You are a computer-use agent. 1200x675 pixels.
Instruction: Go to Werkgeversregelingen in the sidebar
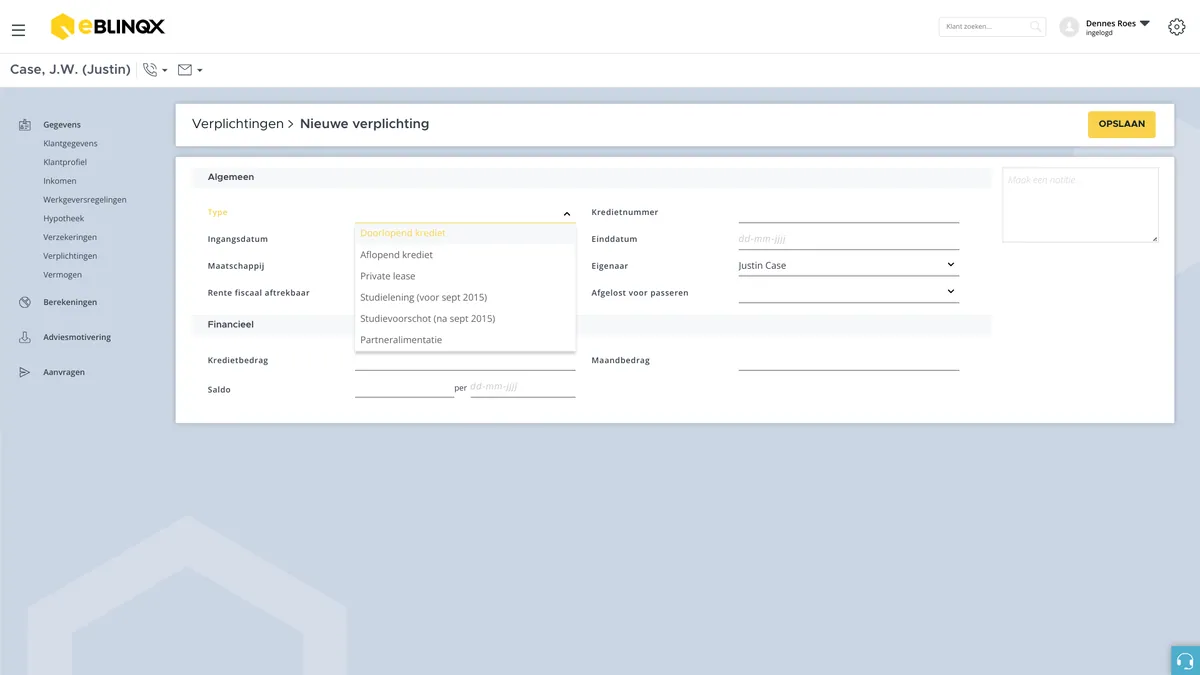pyautogui.click(x=85, y=200)
